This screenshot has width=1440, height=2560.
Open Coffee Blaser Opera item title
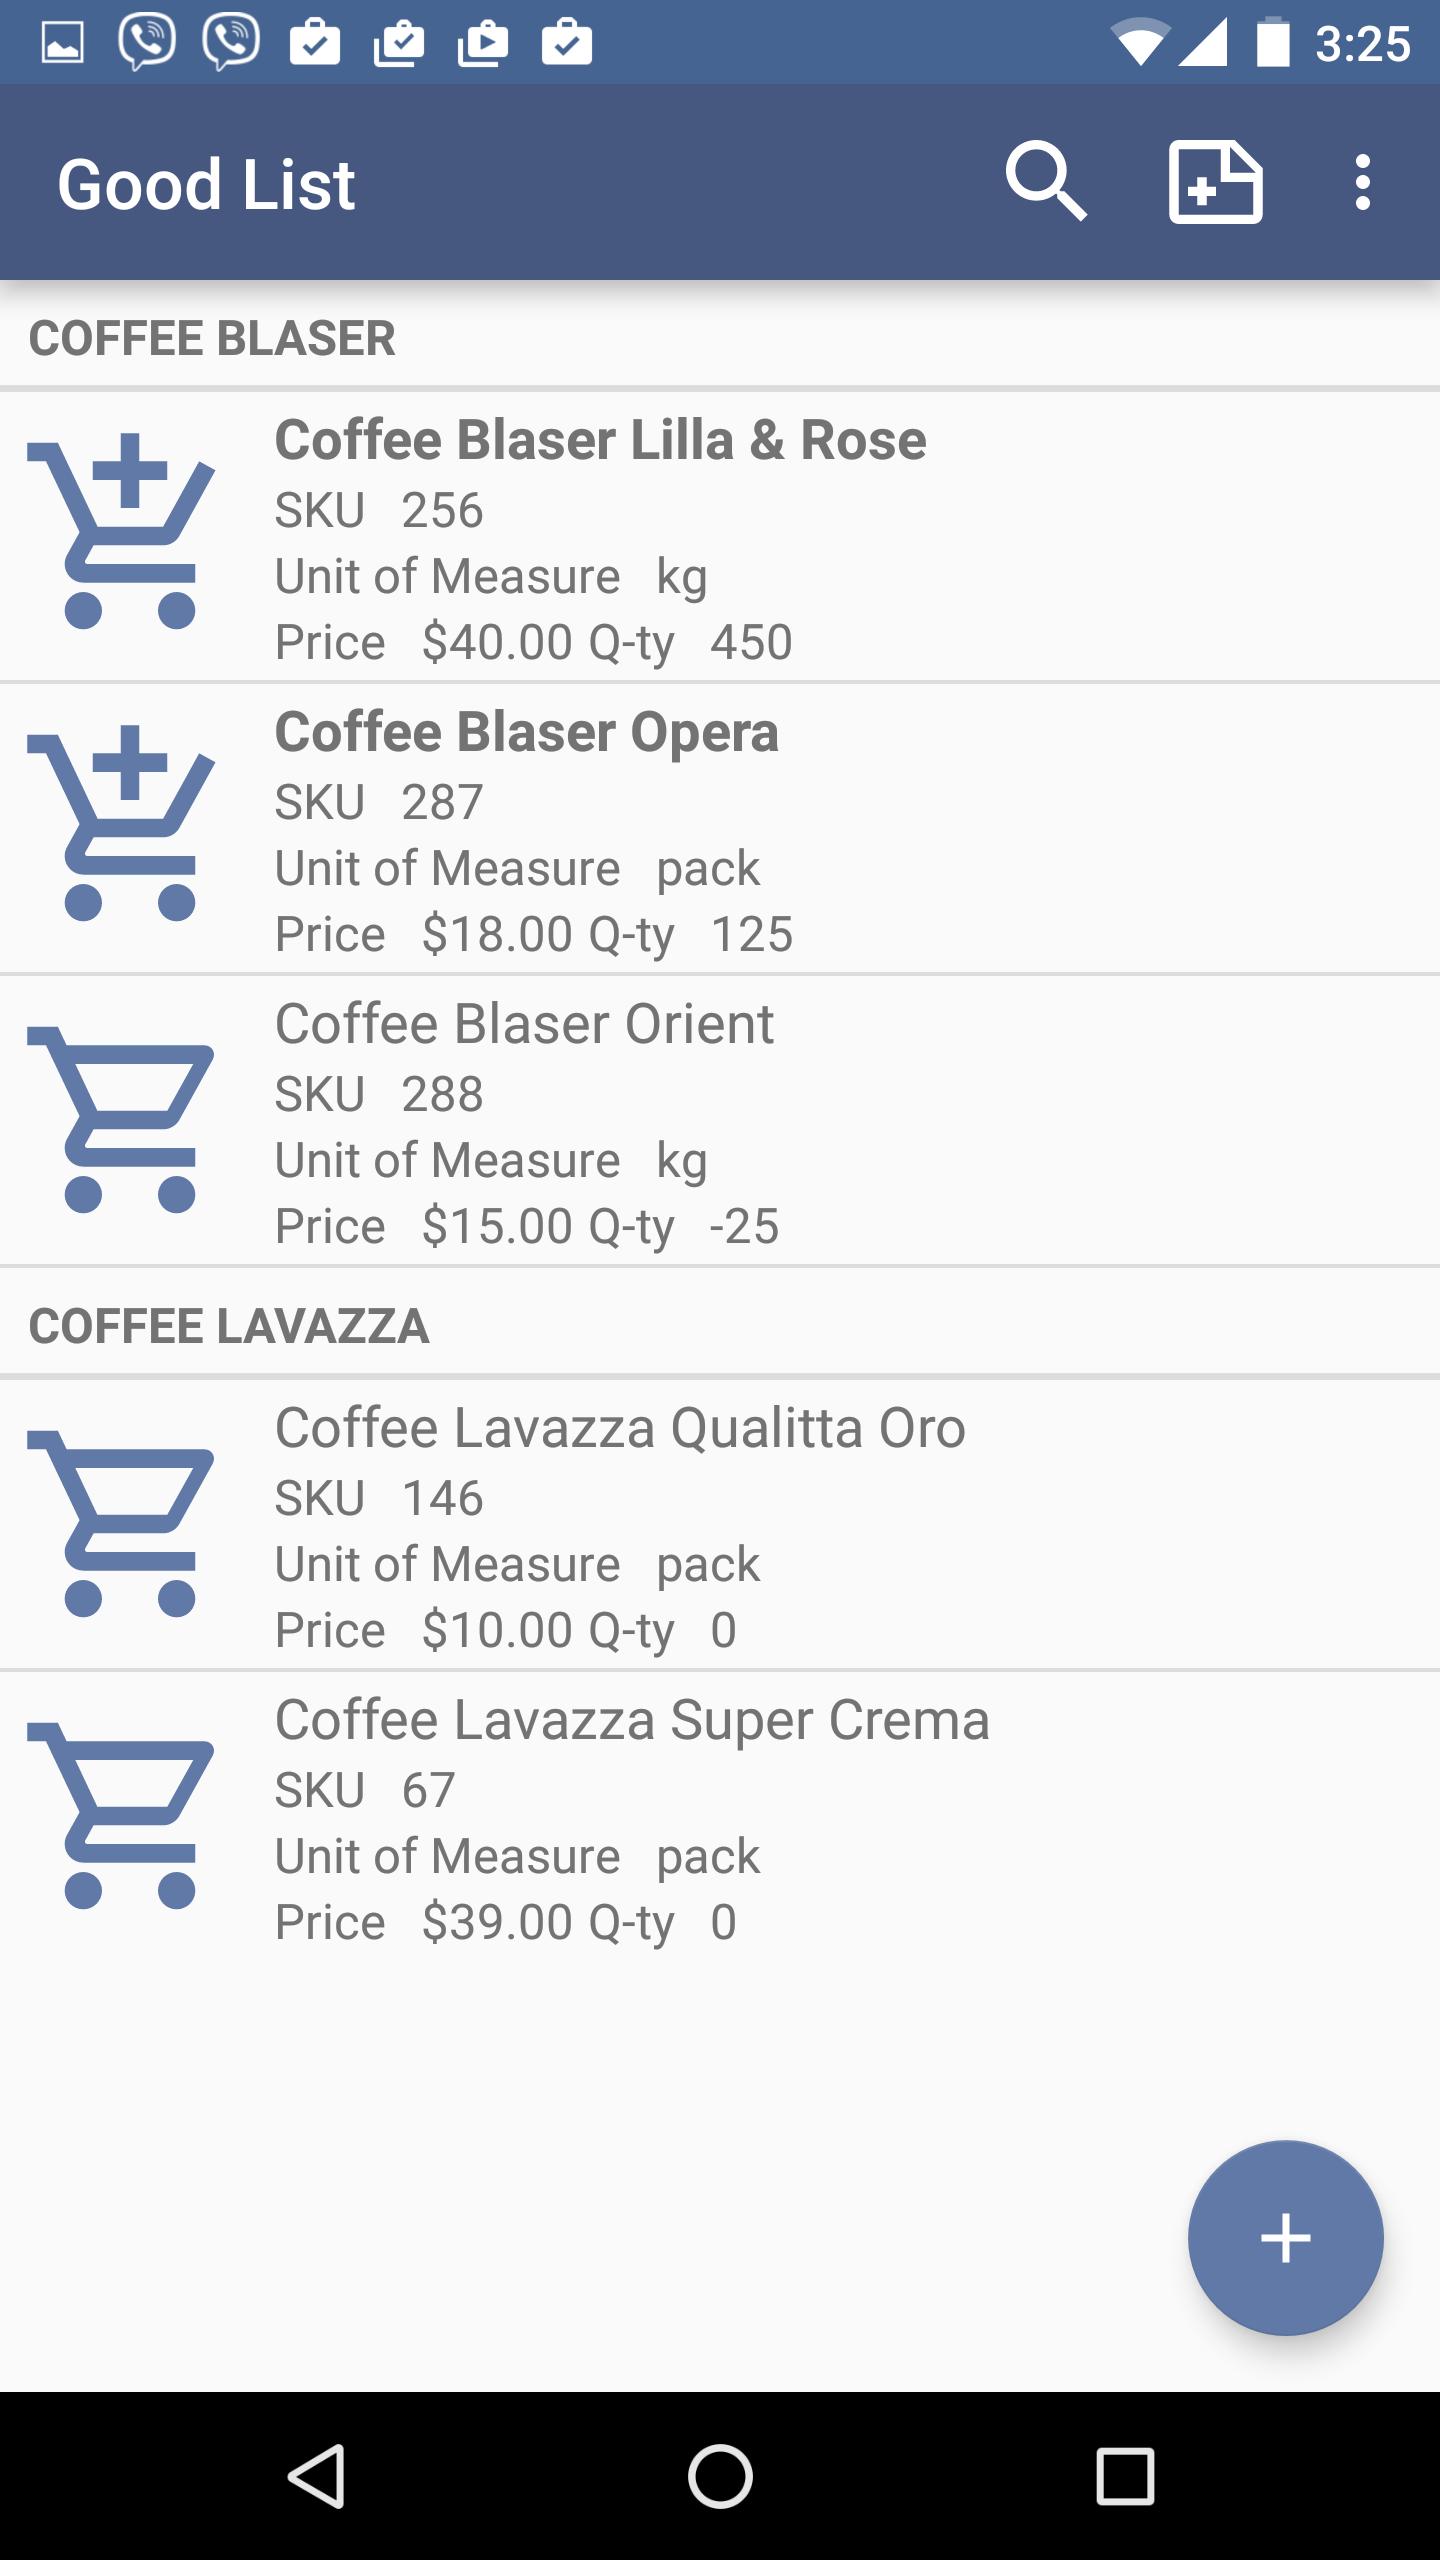[x=526, y=732]
